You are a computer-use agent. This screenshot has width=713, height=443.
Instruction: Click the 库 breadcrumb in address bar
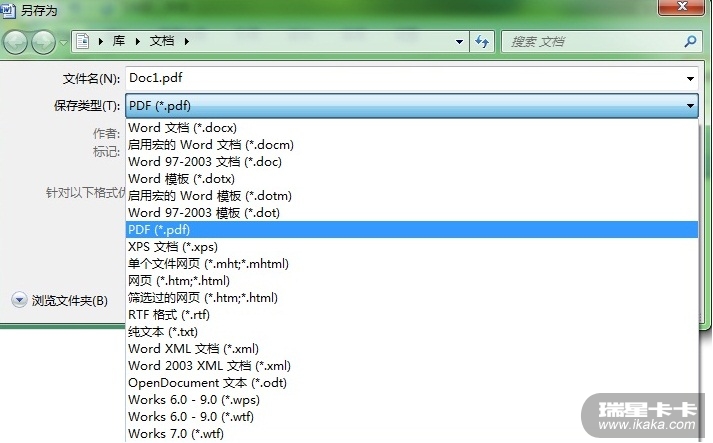(x=119, y=41)
